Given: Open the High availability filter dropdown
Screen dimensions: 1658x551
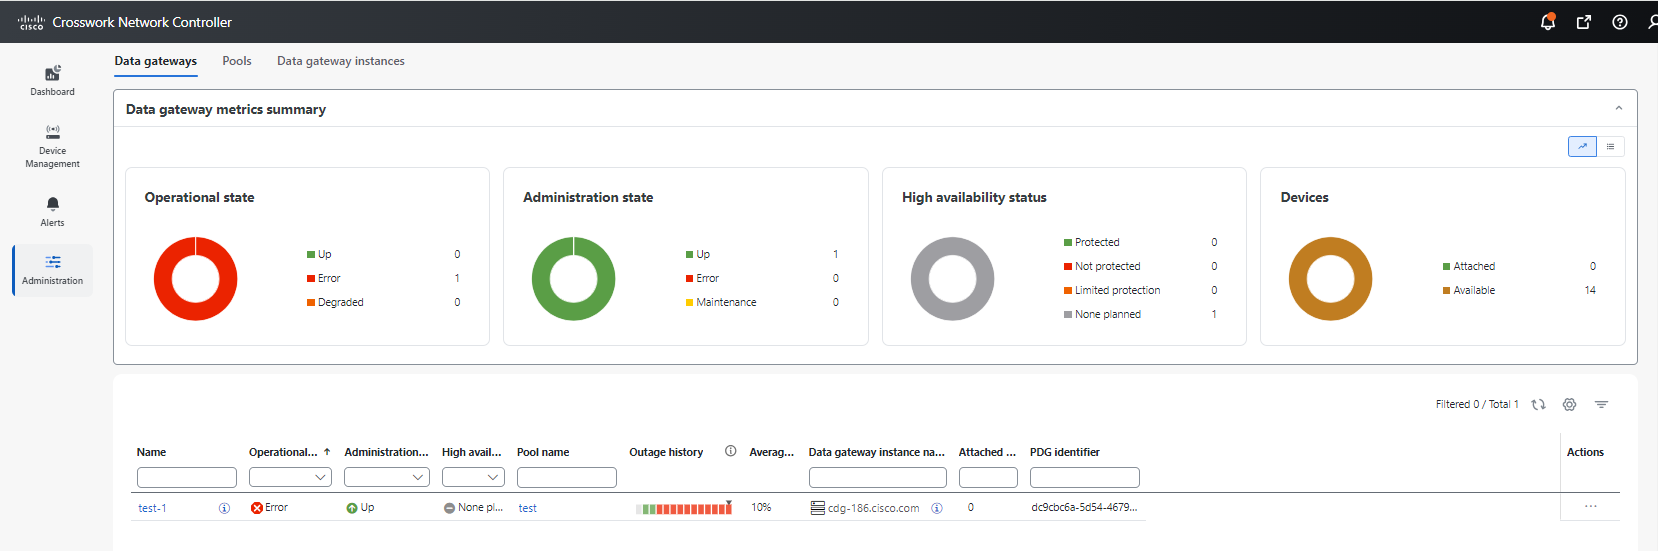Looking at the screenshot, I should coord(473,477).
